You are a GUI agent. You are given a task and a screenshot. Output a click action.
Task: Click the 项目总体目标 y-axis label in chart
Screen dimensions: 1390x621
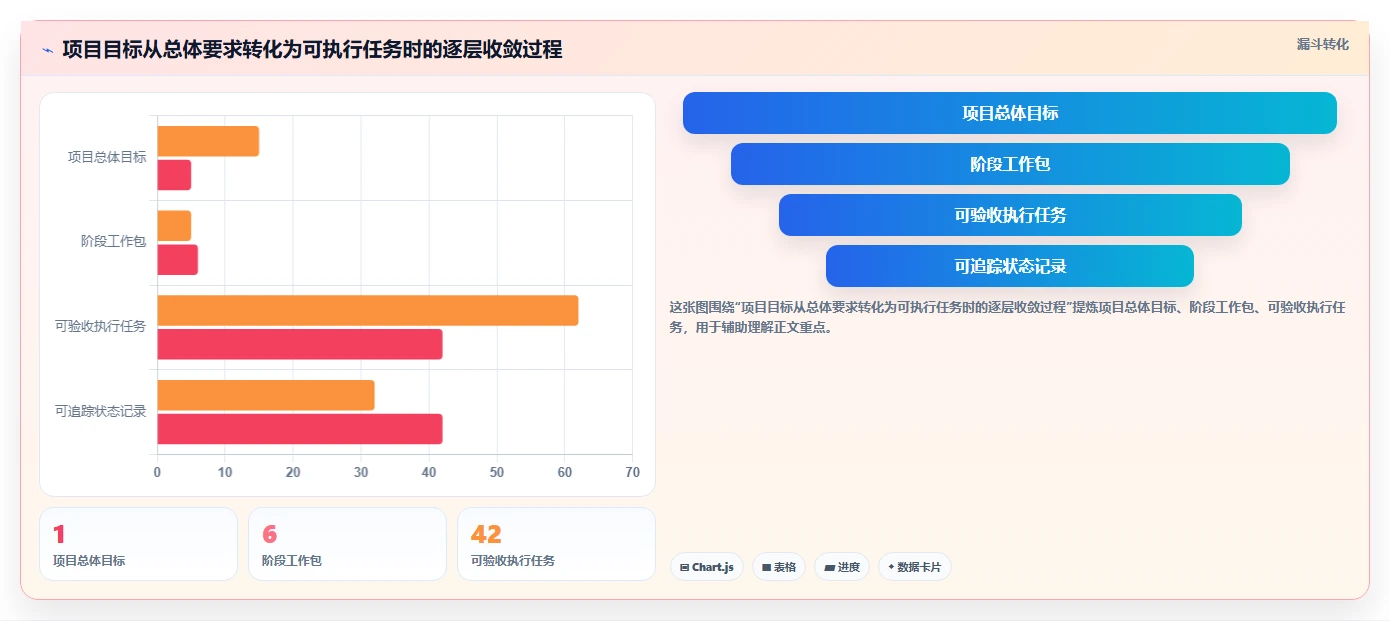[107, 157]
